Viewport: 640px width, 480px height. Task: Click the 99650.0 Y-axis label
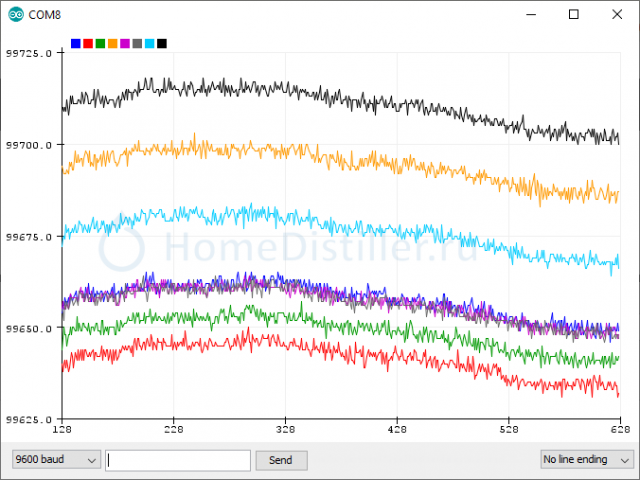tap(29, 328)
